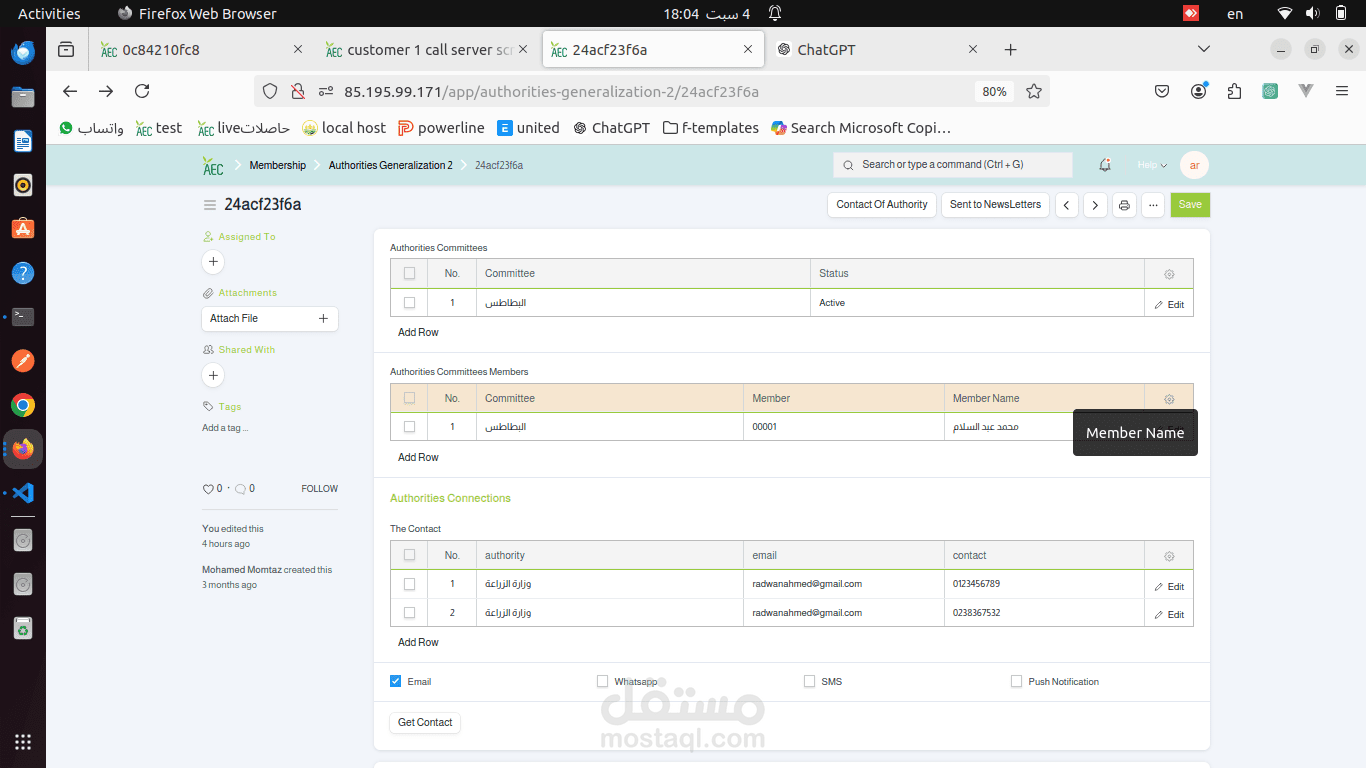Select all rows in The Contact table
Image resolution: width=1366 pixels, height=768 pixels.
409,555
